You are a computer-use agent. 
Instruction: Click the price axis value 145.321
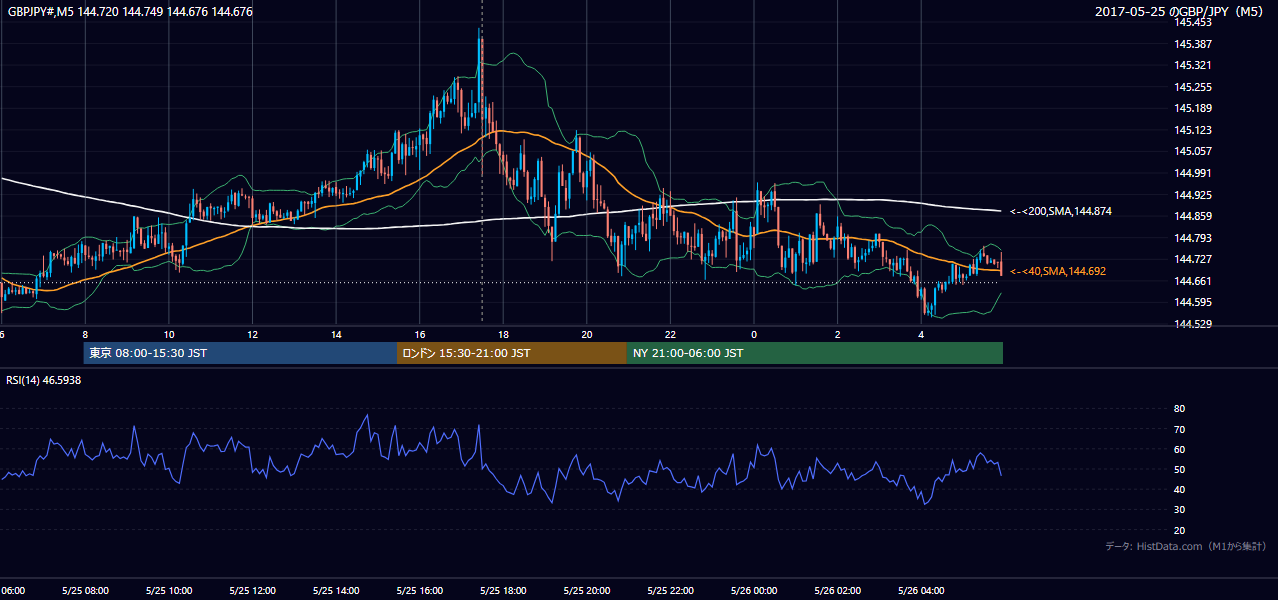pyautogui.click(x=1193, y=65)
